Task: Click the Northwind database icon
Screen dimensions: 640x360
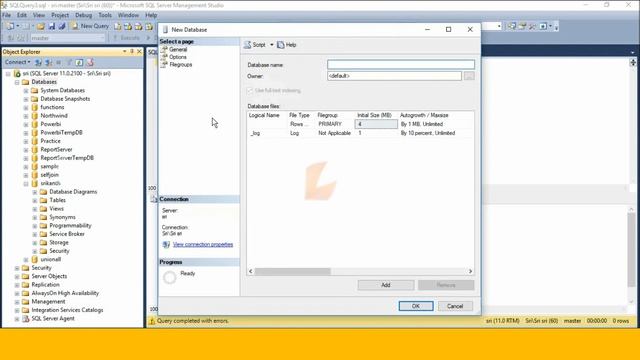Action: (x=35, y=116)
